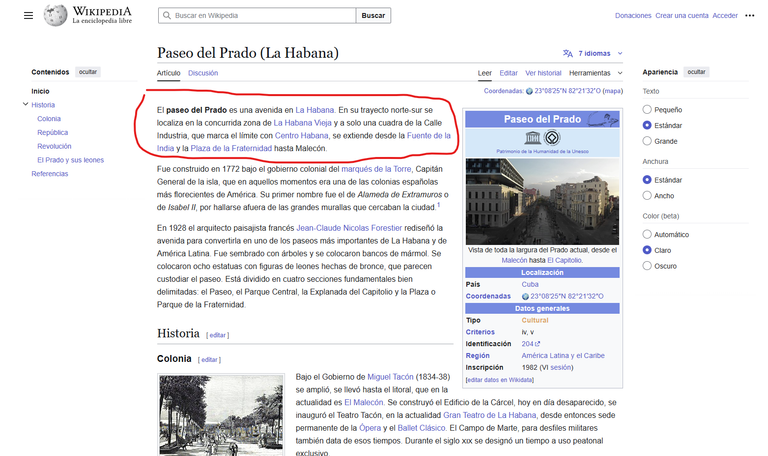Select Ancho width option
This screenshot has width=768, height=456.
647,195
